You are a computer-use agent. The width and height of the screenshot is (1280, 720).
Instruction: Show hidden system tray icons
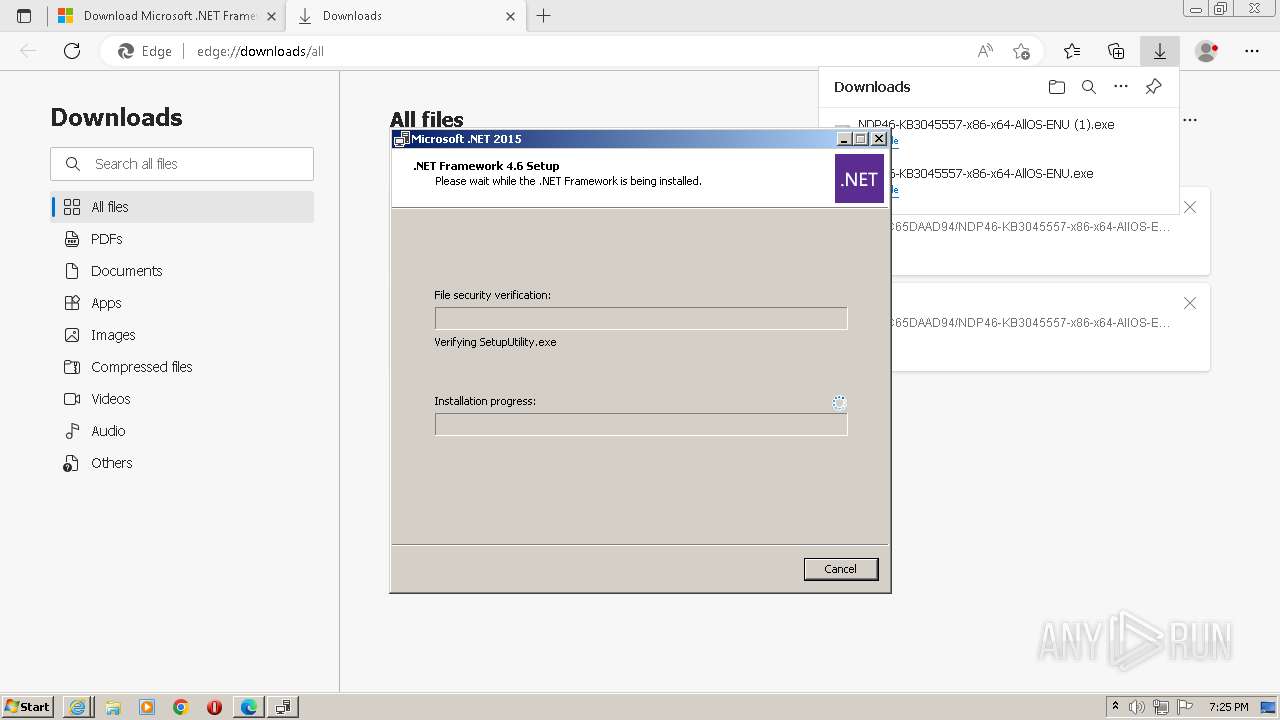[1115, 707]
